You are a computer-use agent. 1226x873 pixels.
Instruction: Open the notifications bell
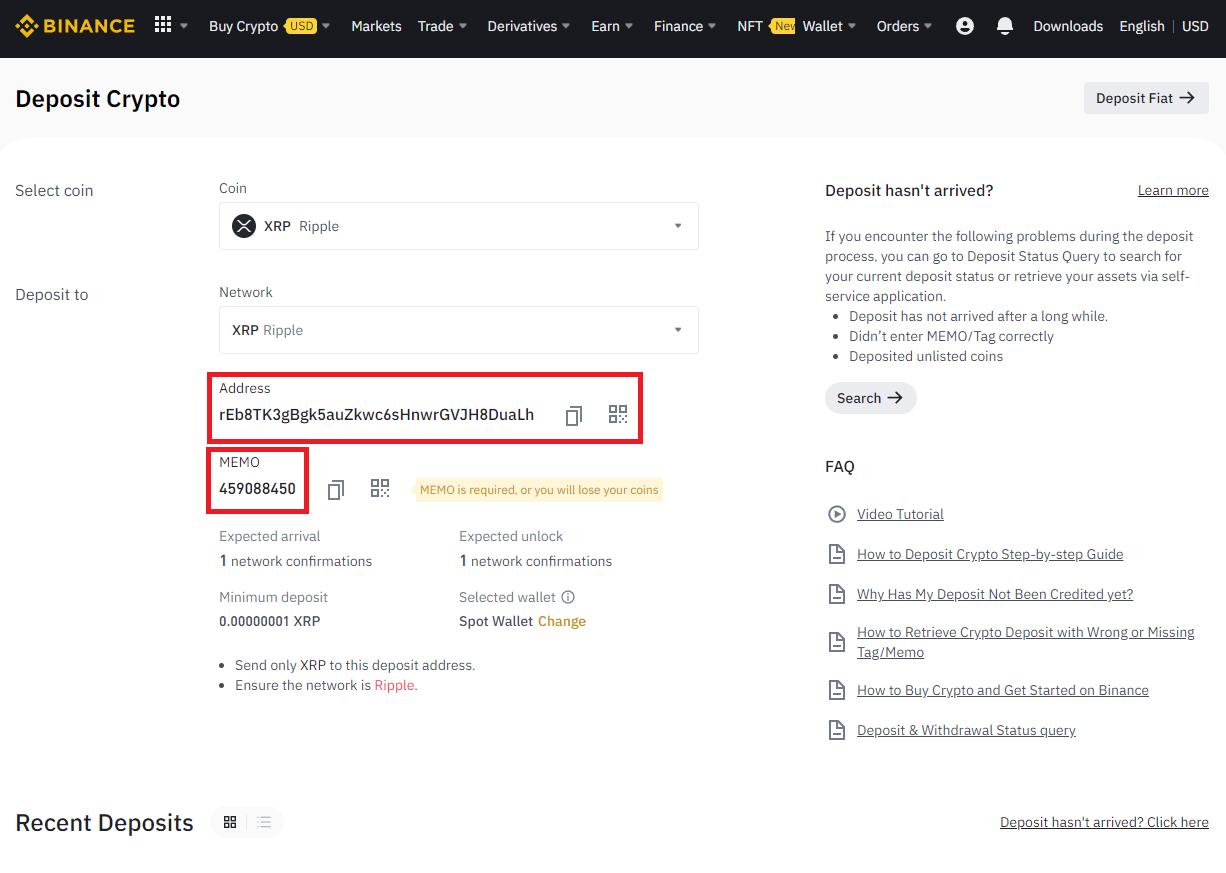pos(1006,26)
